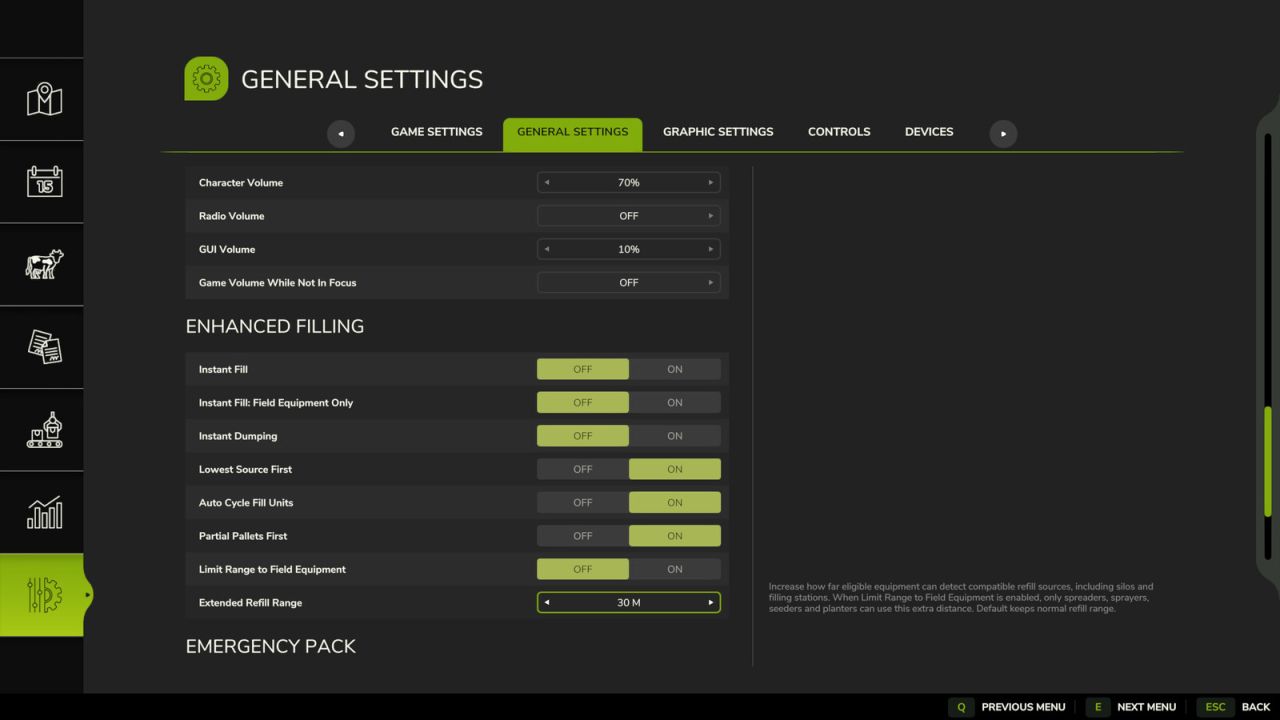This screenshot has height=720, width=1280.
Task: Switch to the Devices tab
Action: (929, 132)
